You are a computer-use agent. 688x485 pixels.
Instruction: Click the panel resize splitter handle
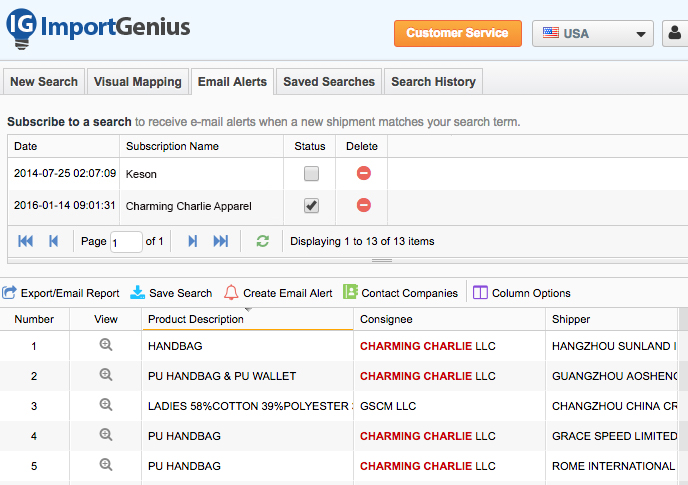[382, 260]
